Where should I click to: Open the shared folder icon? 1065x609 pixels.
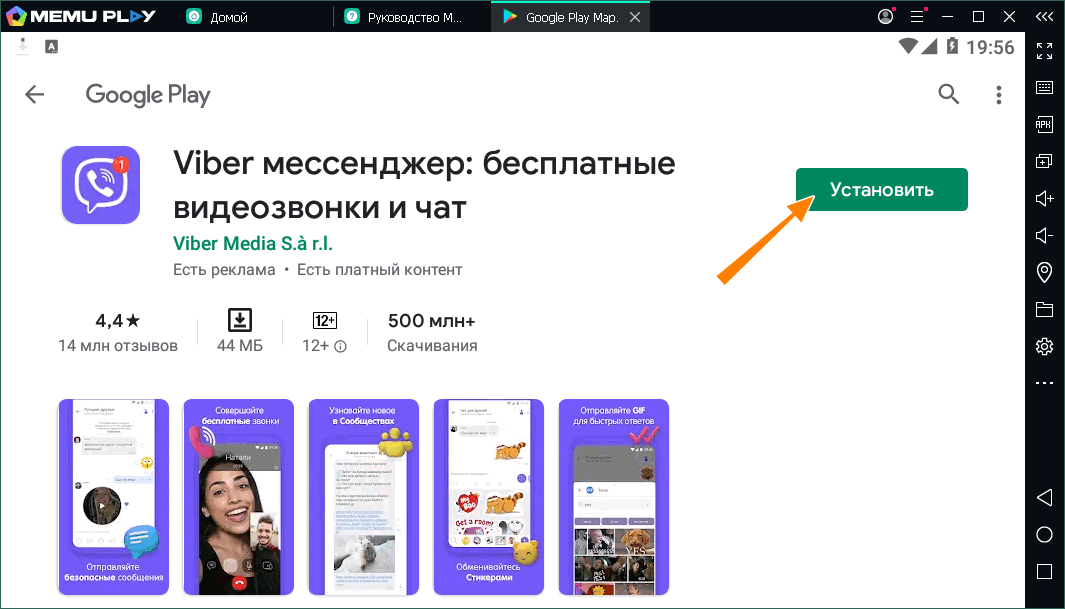(1045, 310)
